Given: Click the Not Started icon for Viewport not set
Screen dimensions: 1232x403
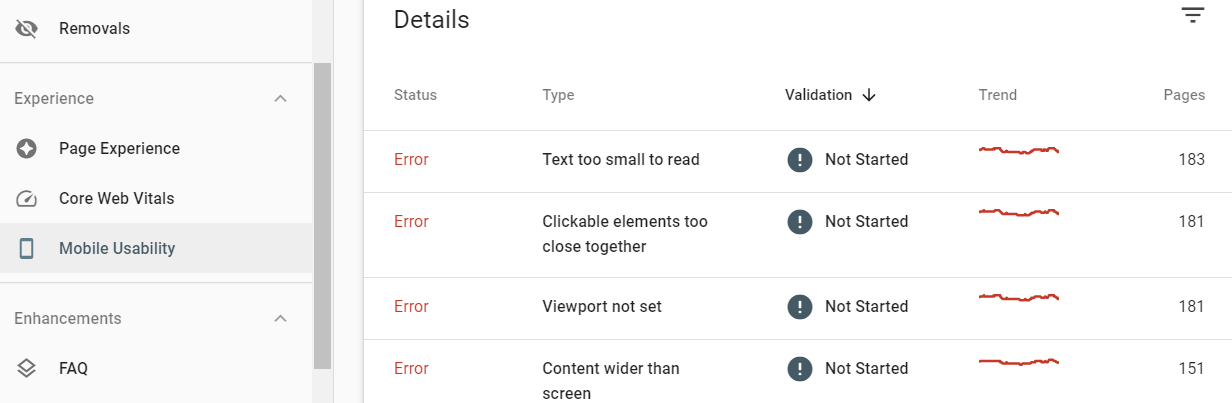Looking at the screenshot, I should pos(800,307).
